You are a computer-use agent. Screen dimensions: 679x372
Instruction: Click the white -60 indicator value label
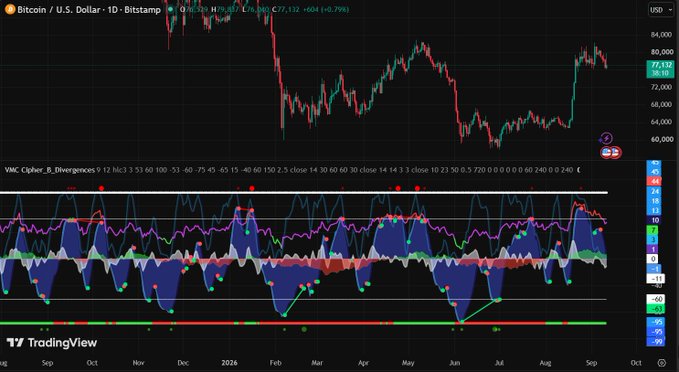coord(656,299)
